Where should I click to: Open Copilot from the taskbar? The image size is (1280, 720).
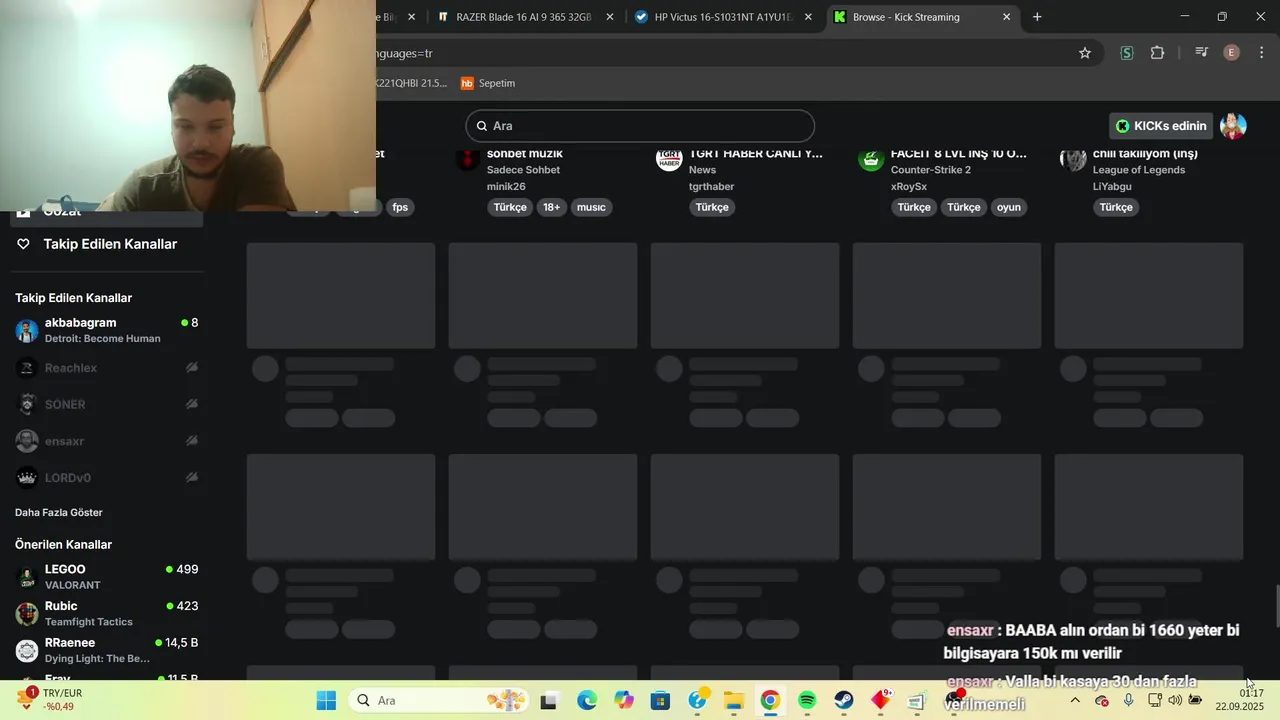(x=624, y=700)
